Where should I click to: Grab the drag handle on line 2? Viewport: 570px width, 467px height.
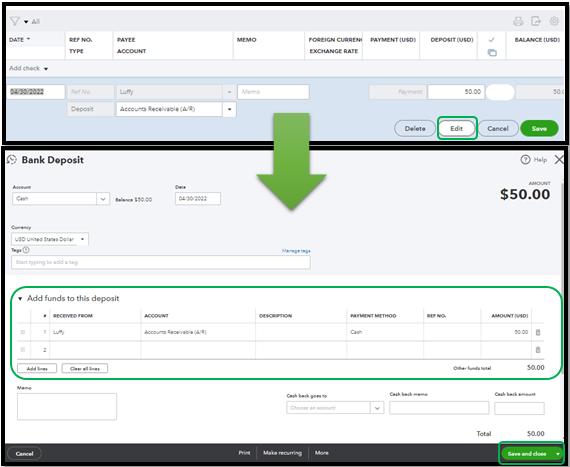coord(23,350)
